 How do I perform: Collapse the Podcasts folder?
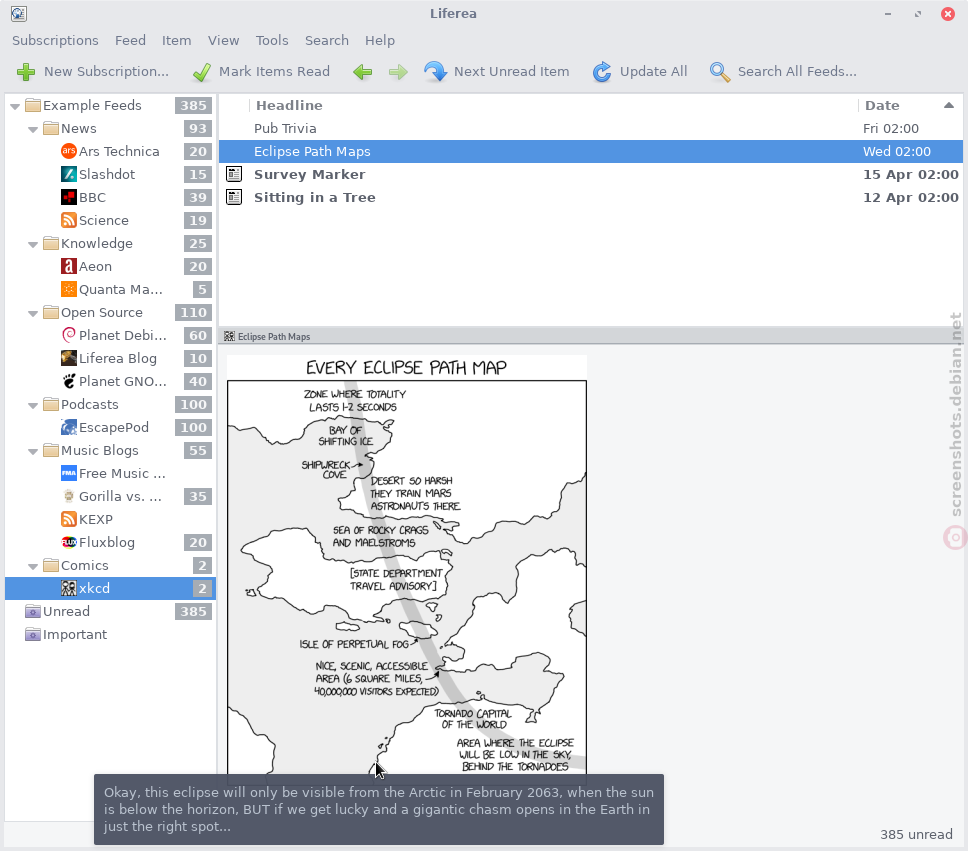pos(33,406)
